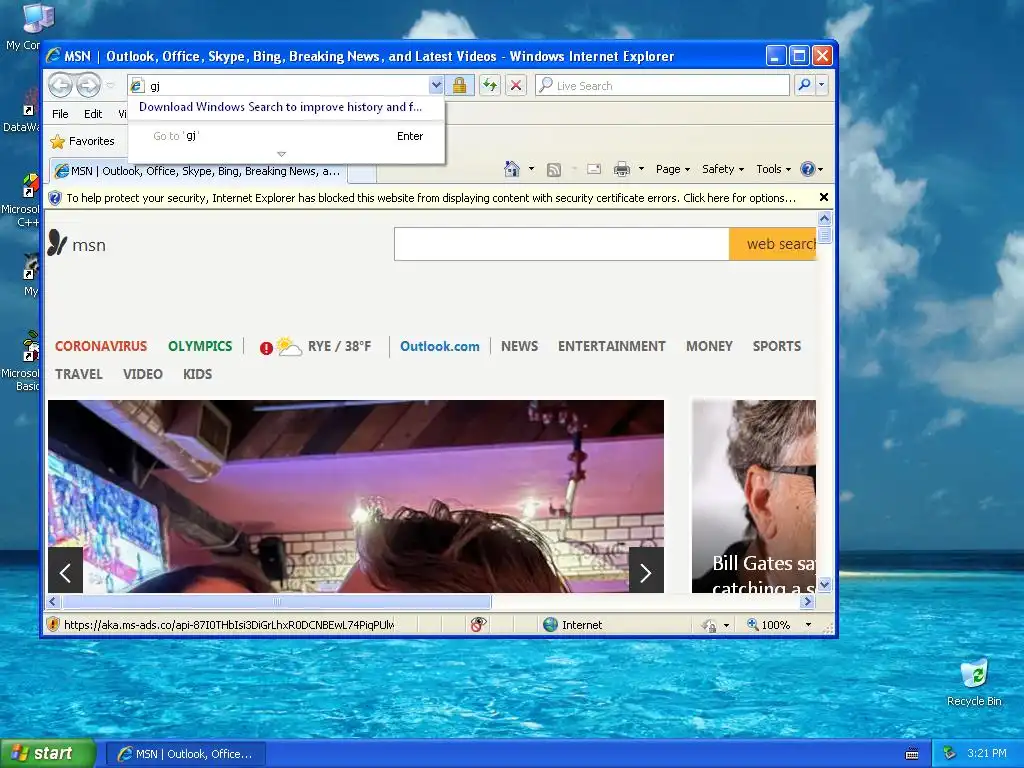Open the zoom level dropdown arrow

[808, 625]
